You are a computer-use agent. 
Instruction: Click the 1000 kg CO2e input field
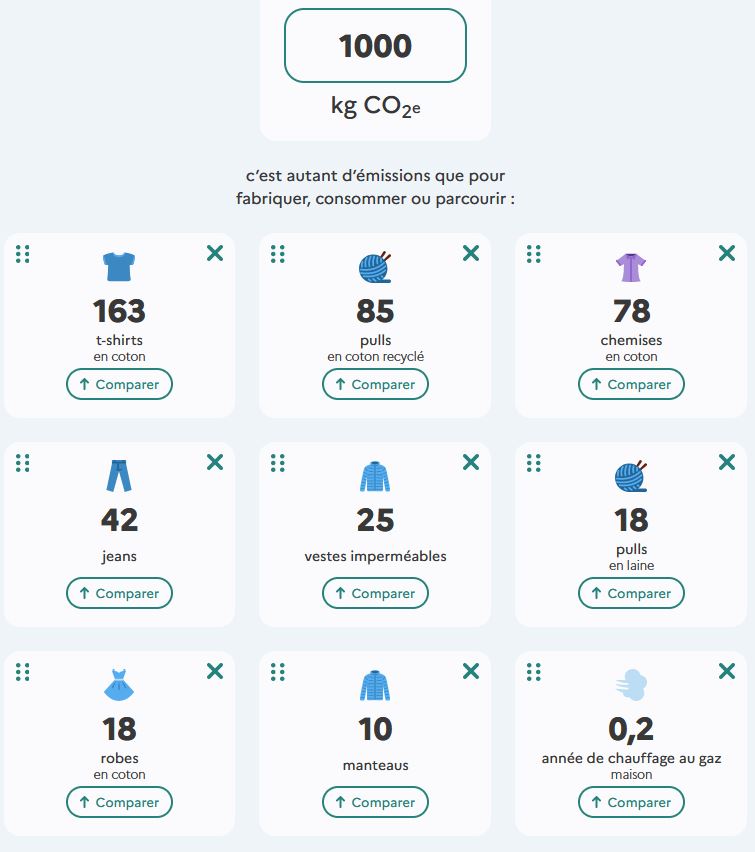coord(375,46)
